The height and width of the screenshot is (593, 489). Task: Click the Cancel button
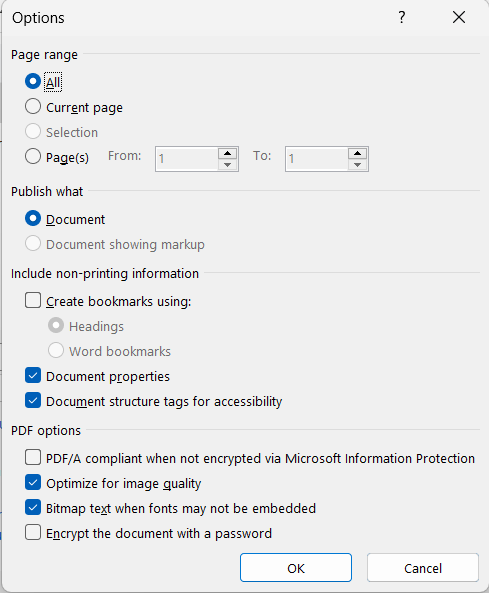coord(423,568)
